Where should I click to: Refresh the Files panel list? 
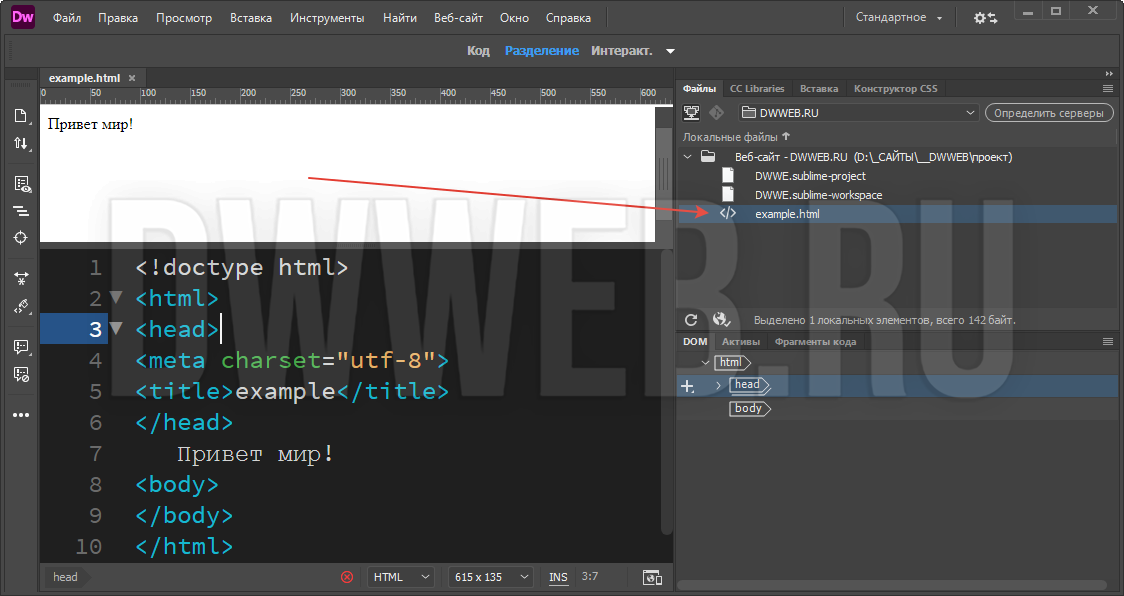point(691,320)
